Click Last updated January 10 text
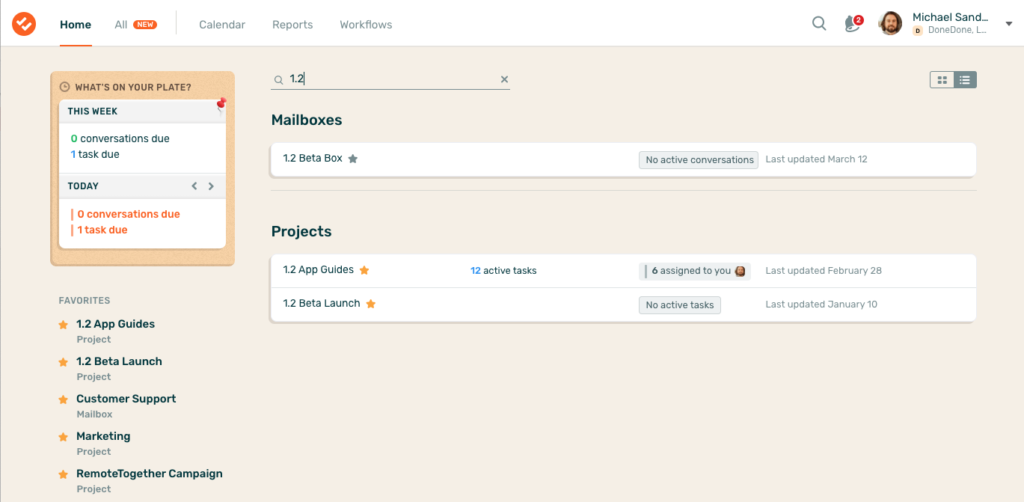 click(822, 304)
